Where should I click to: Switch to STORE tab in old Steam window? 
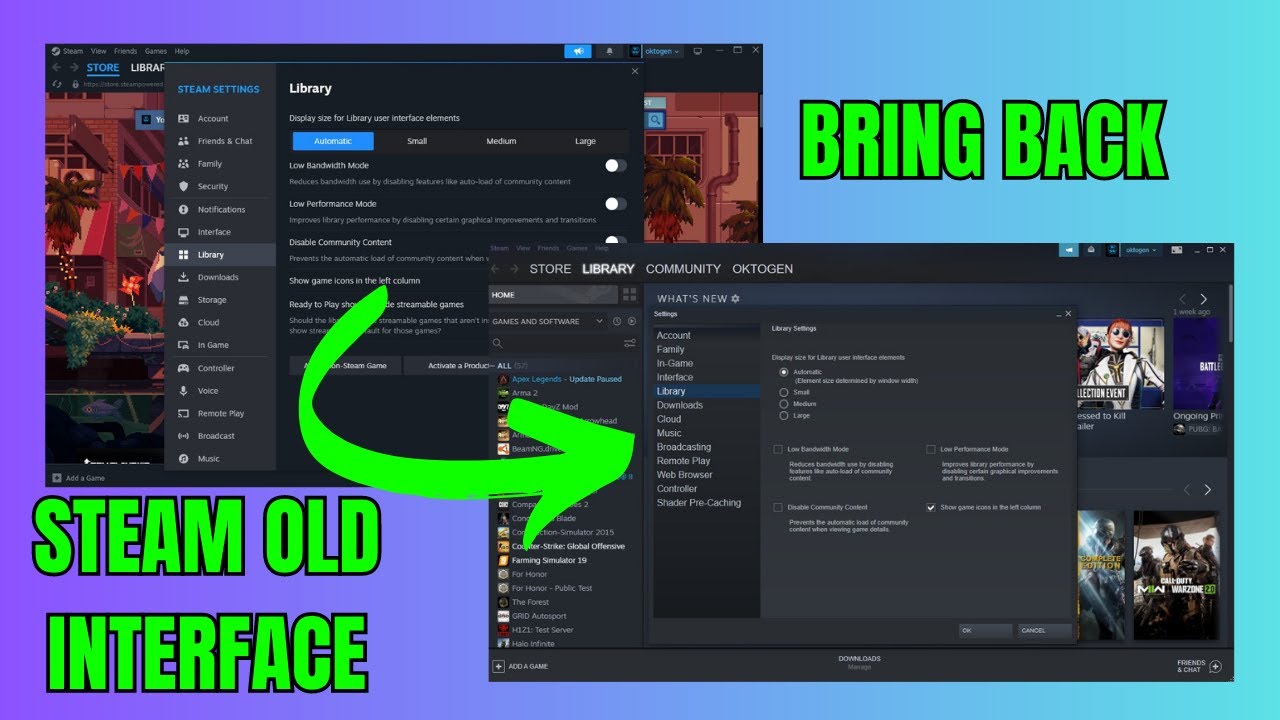[550, 269]
